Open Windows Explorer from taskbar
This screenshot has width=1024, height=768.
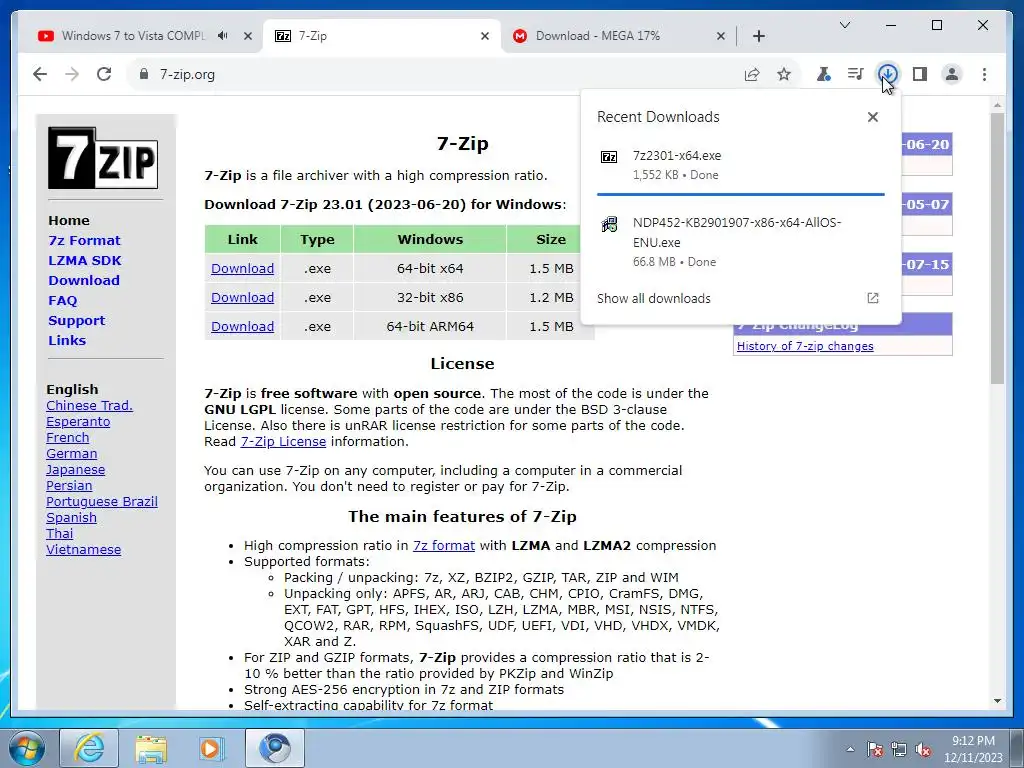tap(152, 748)
